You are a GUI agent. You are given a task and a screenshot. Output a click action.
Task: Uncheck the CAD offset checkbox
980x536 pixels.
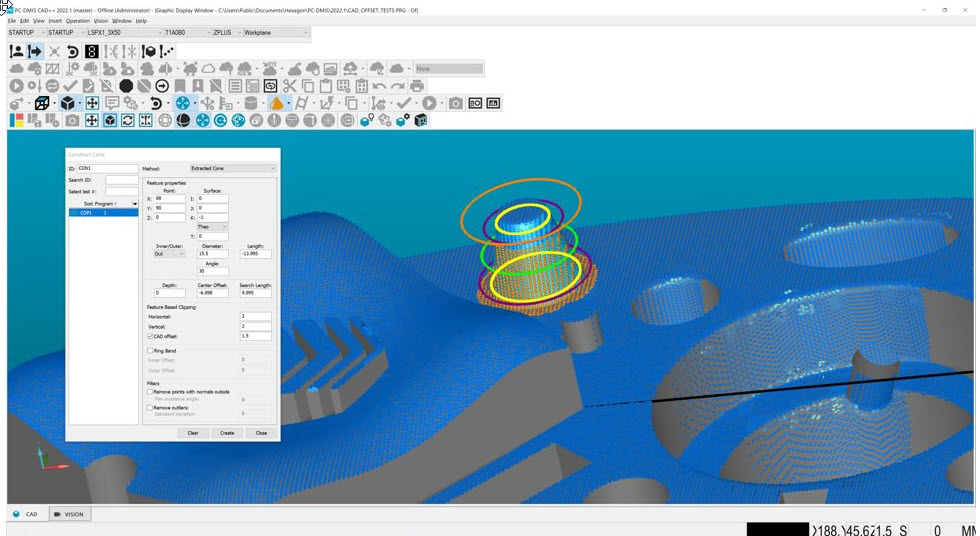coord(150,336)
